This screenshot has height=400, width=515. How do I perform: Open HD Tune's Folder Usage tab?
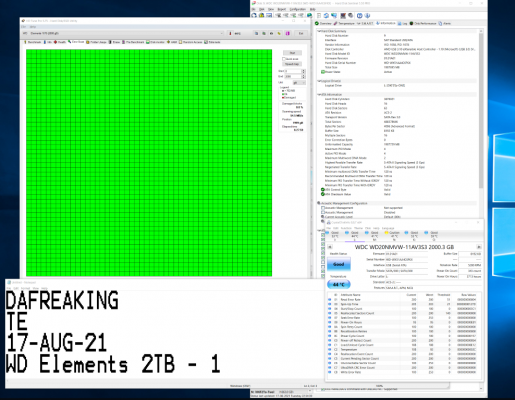click(x=97, y=42)
